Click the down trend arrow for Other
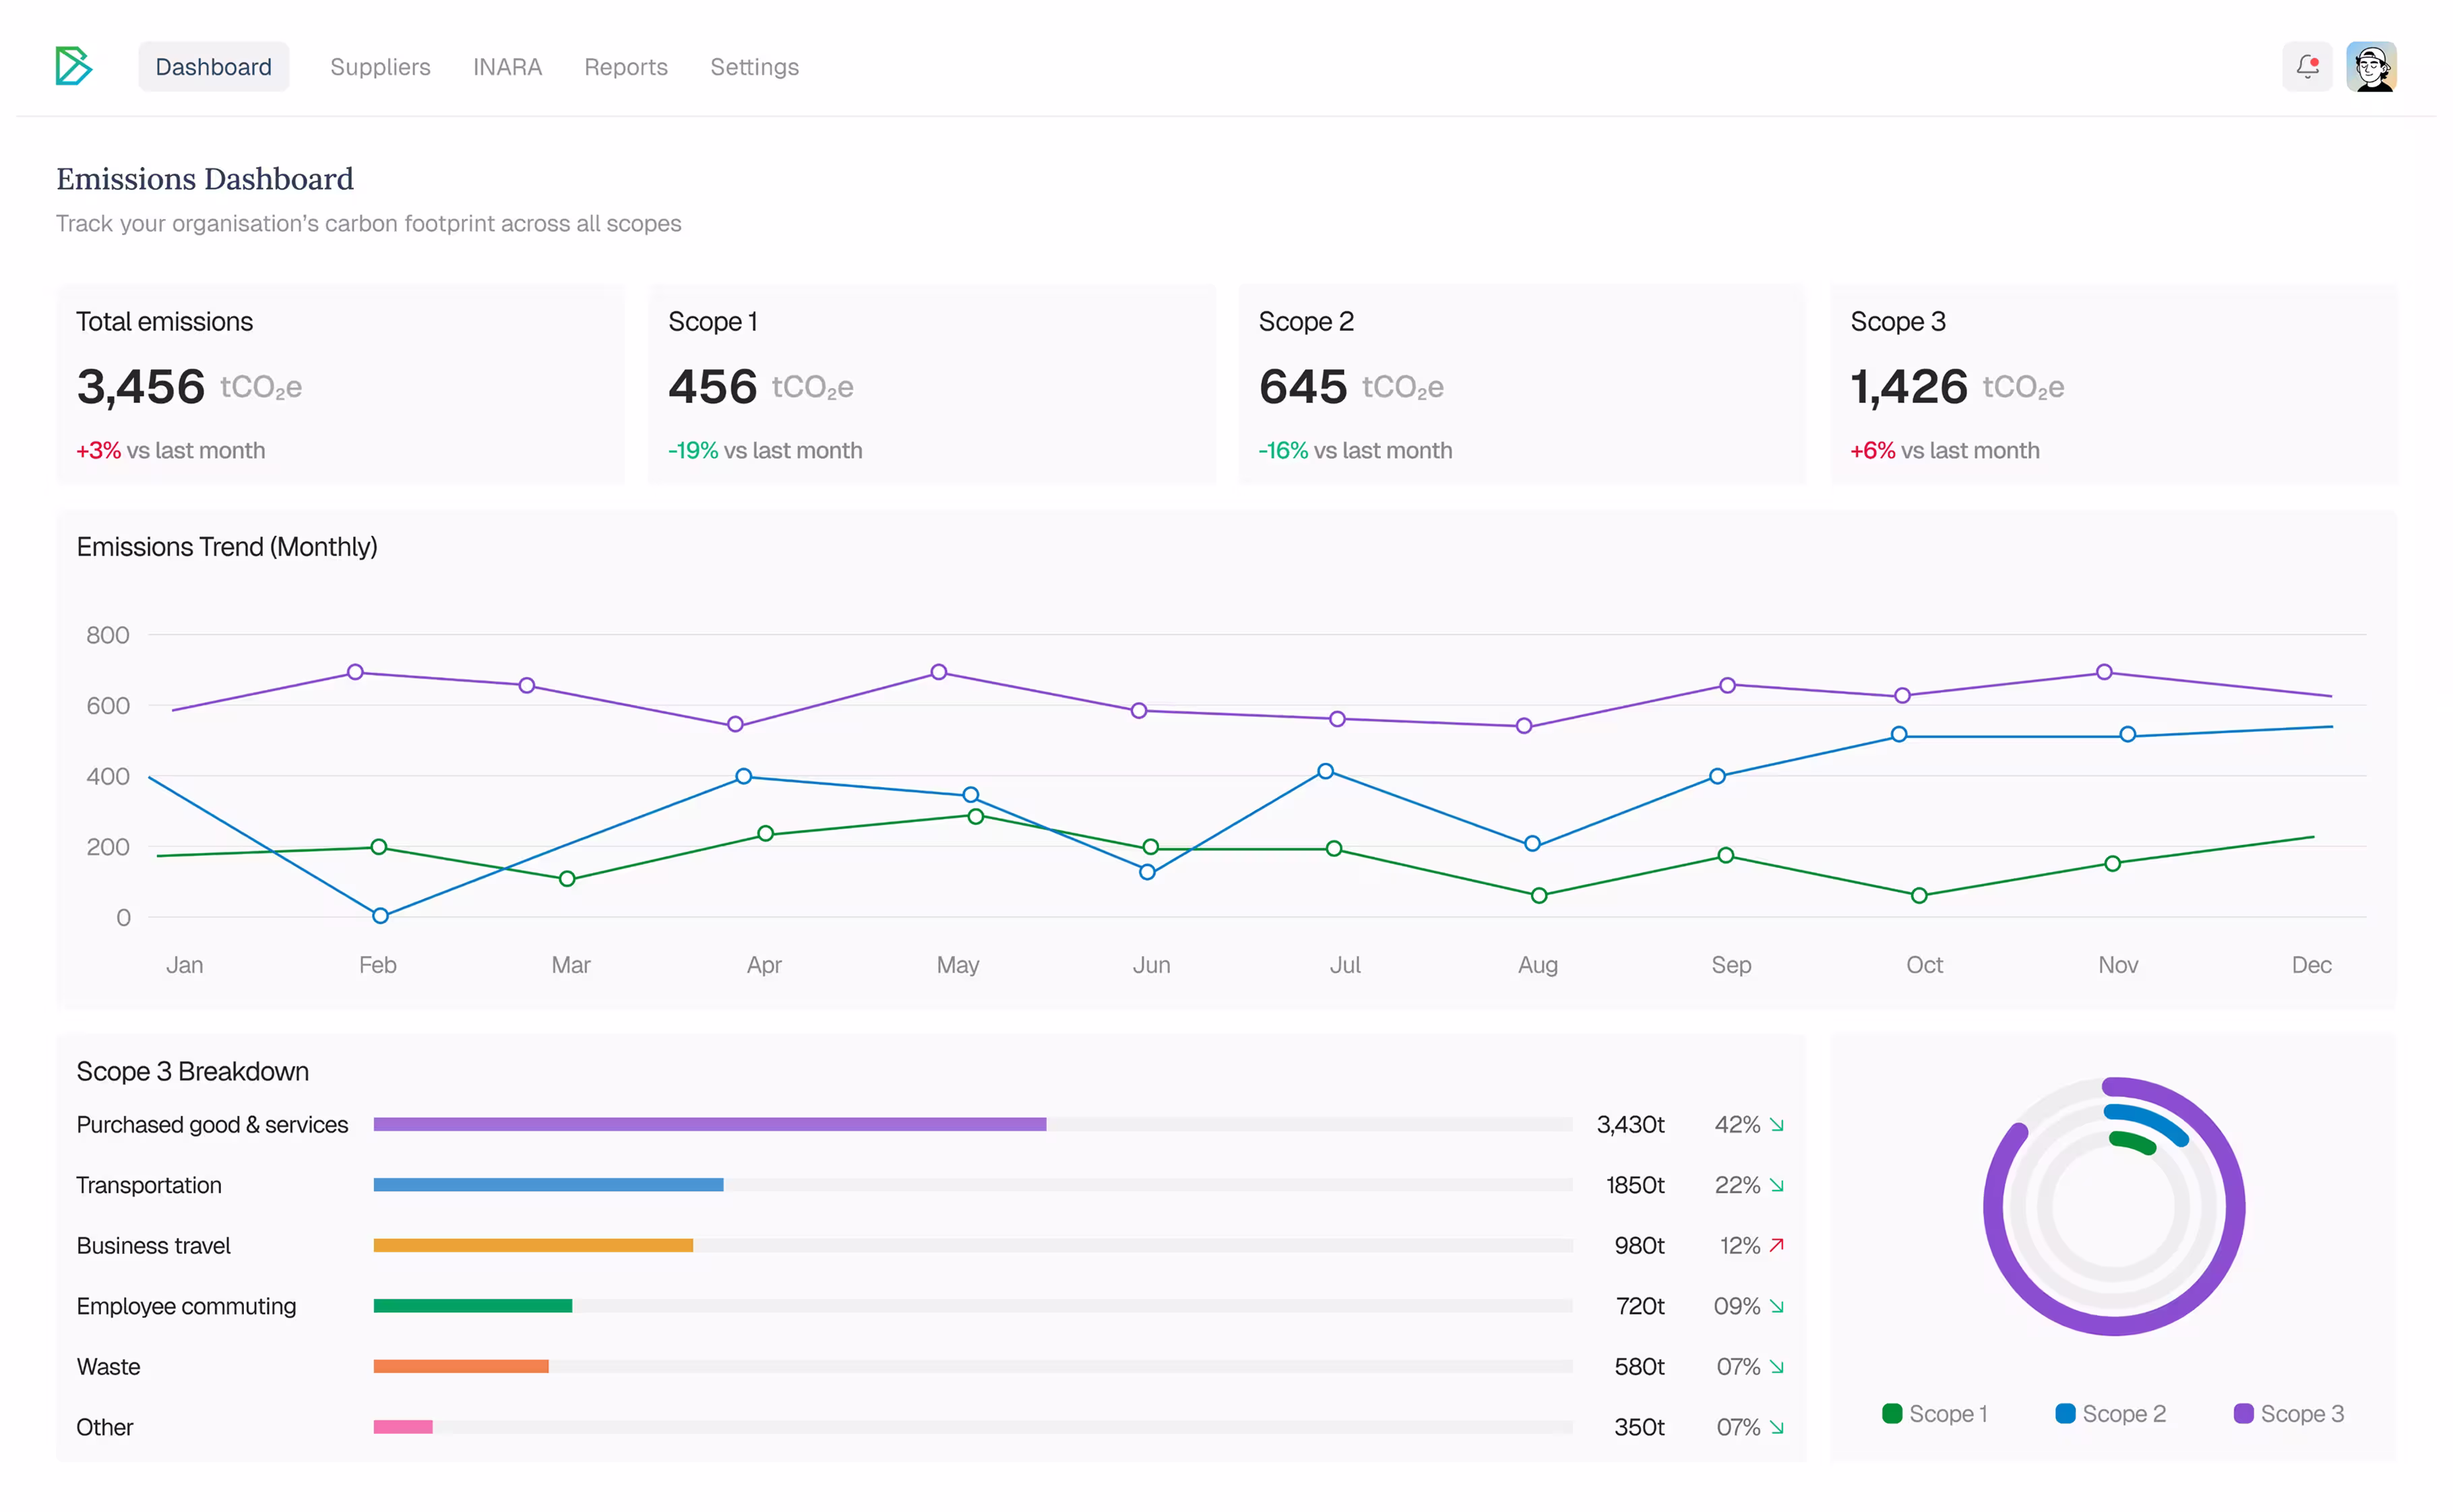2453x1512 pixels. click(1776, 1427)
